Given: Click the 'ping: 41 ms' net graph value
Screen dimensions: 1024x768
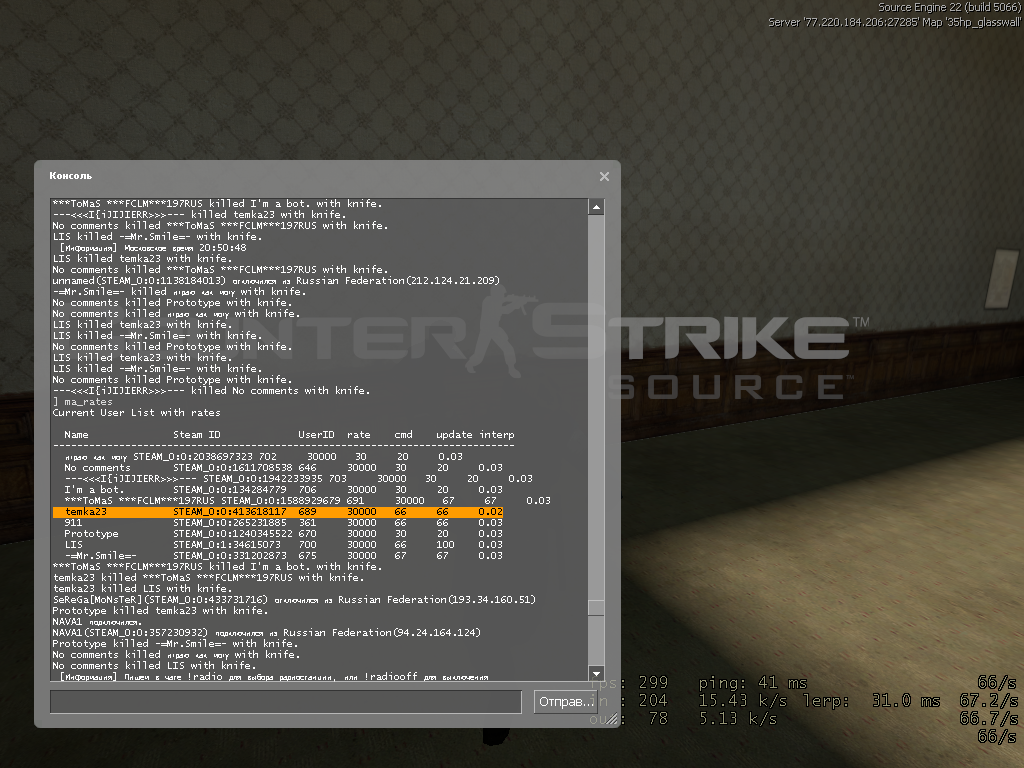Looking at the screenshot, I should coord(752,683).
